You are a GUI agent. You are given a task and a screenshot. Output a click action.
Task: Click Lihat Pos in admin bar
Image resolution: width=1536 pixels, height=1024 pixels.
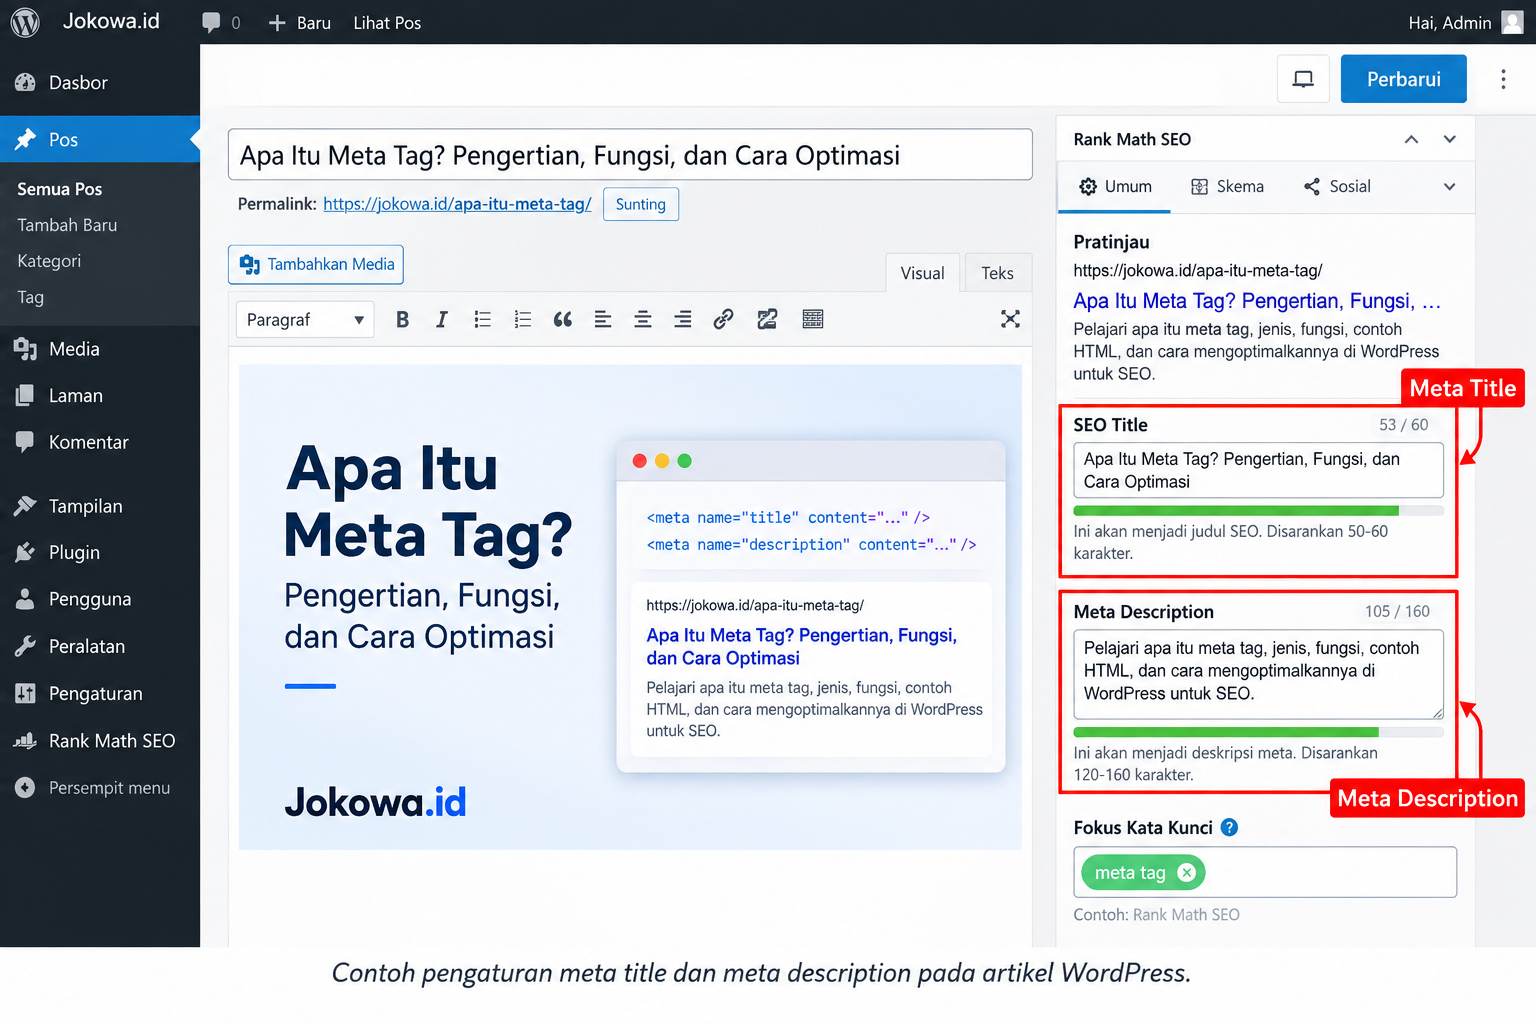[x=387, y=23]
